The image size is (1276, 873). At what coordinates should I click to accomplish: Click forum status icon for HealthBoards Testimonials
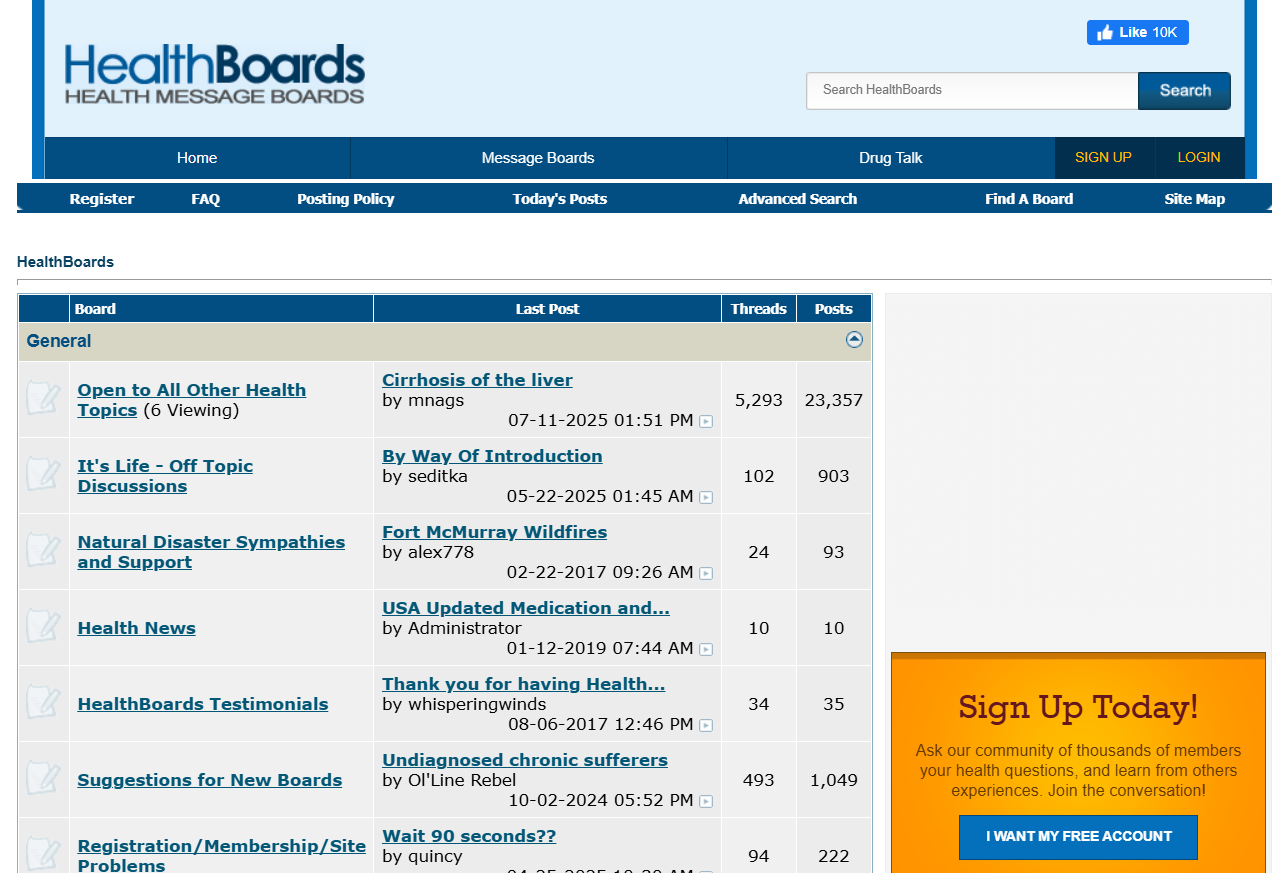43,703
